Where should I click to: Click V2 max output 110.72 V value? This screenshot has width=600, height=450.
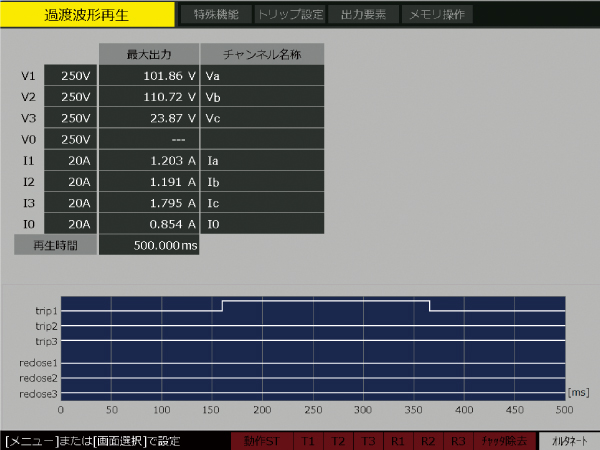pyautogui.click(x=149, y=97)
